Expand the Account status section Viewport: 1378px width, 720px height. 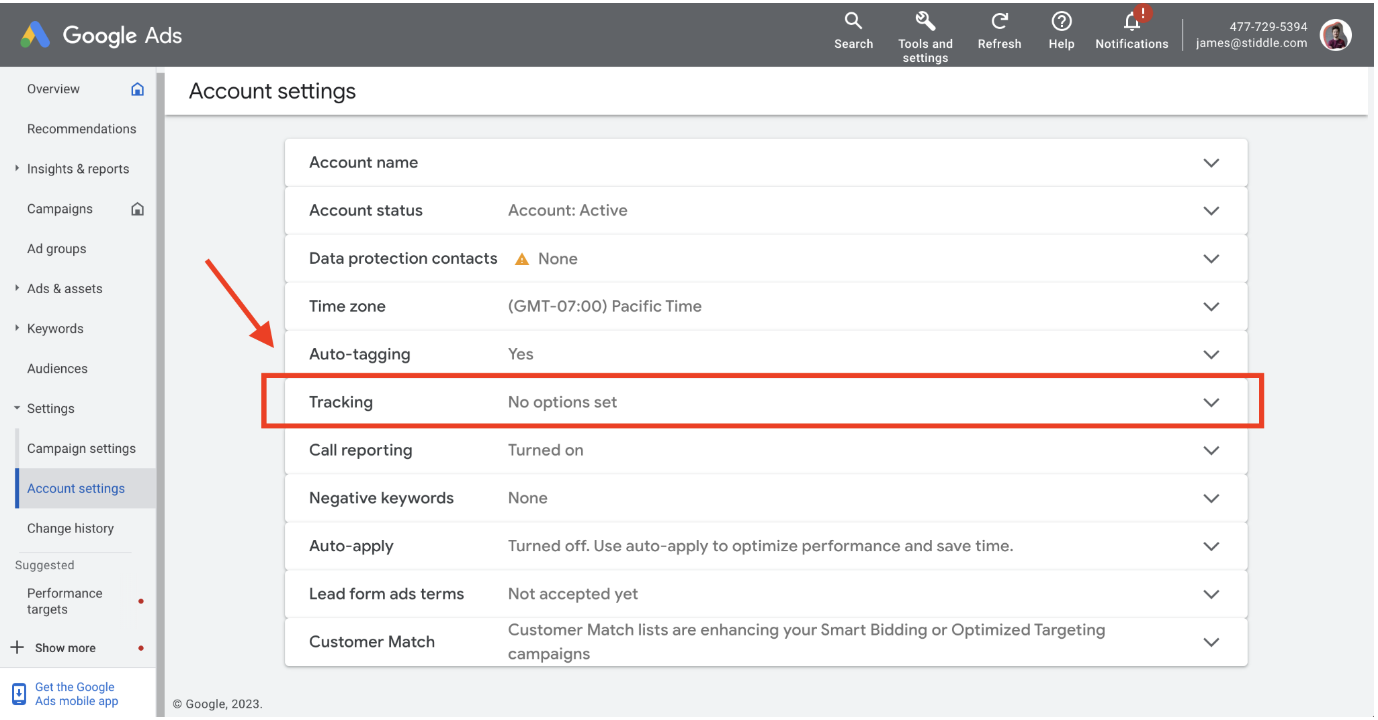tap(1211, 211)
